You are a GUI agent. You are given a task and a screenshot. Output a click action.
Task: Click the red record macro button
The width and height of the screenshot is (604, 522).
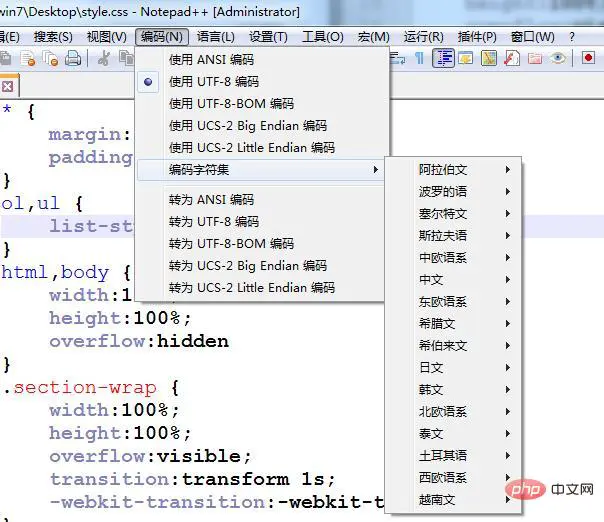tap(588, 59)
